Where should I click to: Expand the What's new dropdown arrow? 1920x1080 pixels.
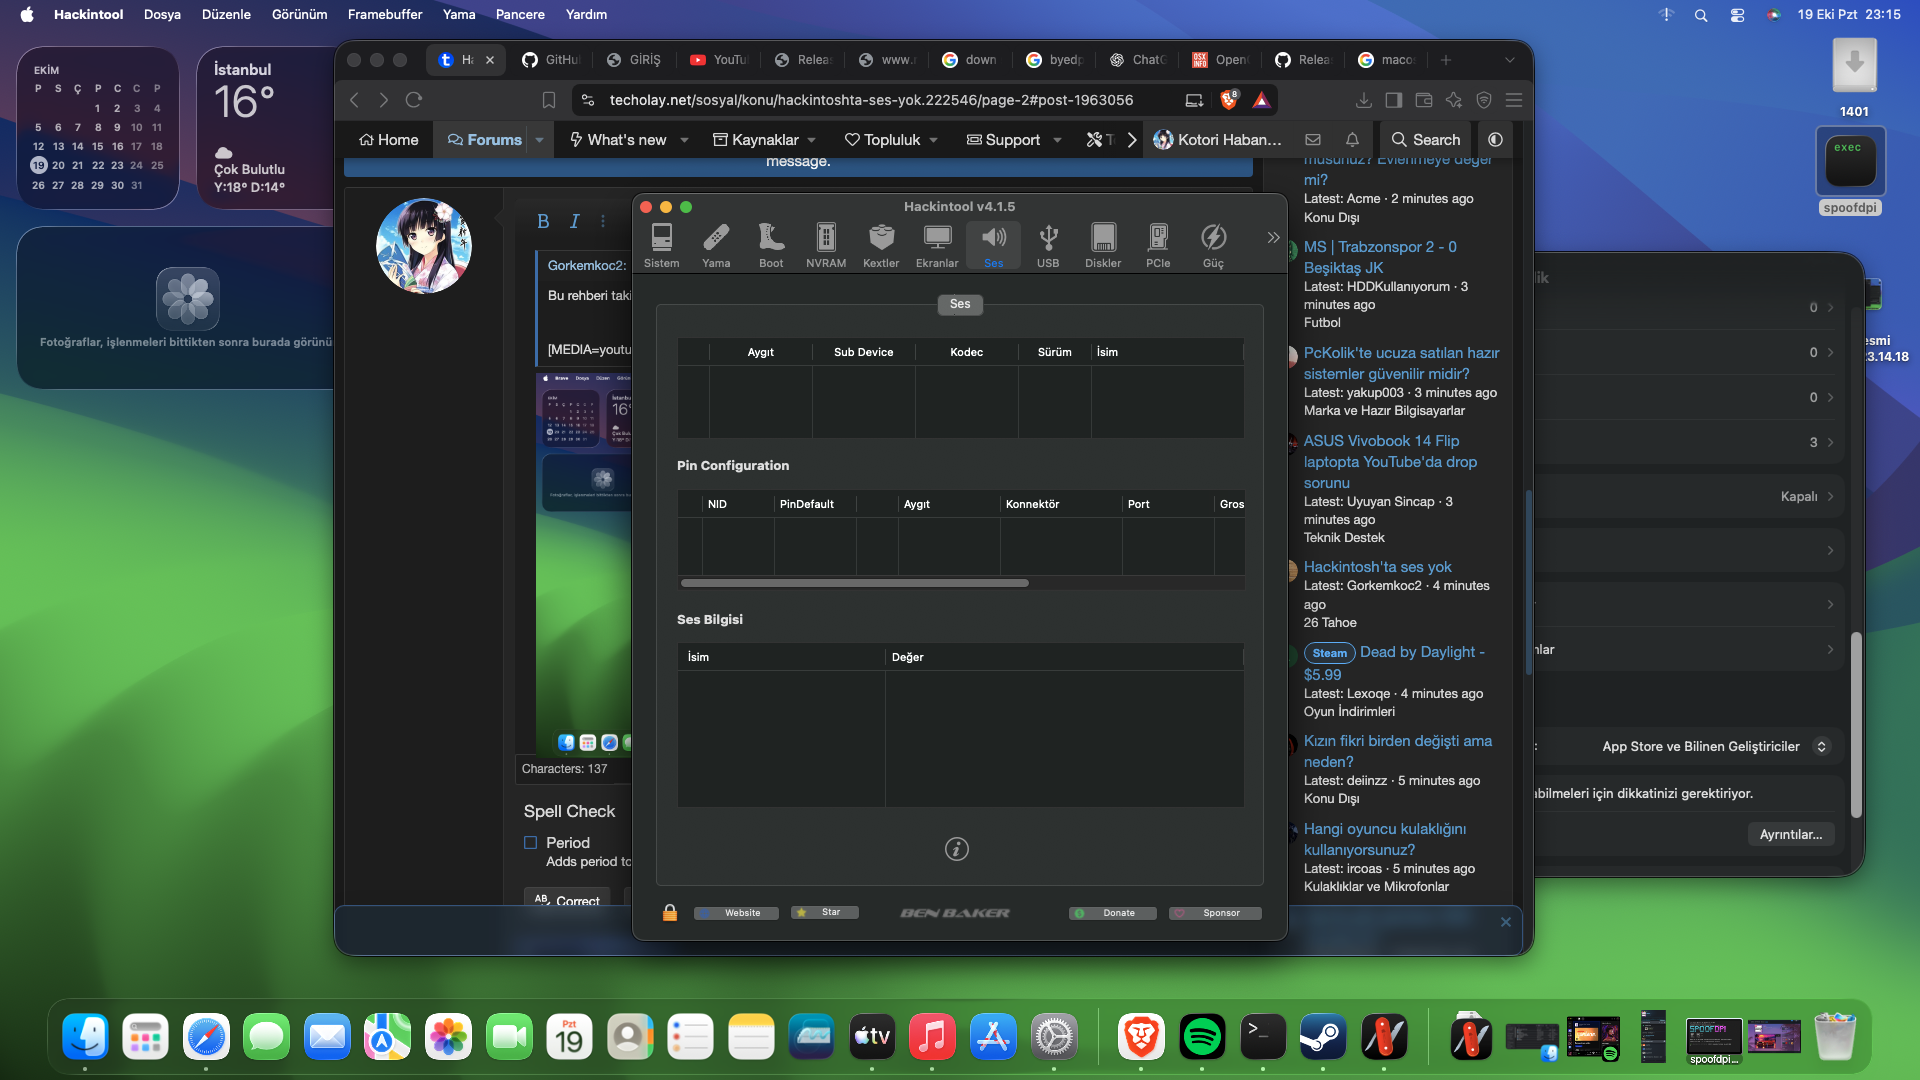click(684, 140)
